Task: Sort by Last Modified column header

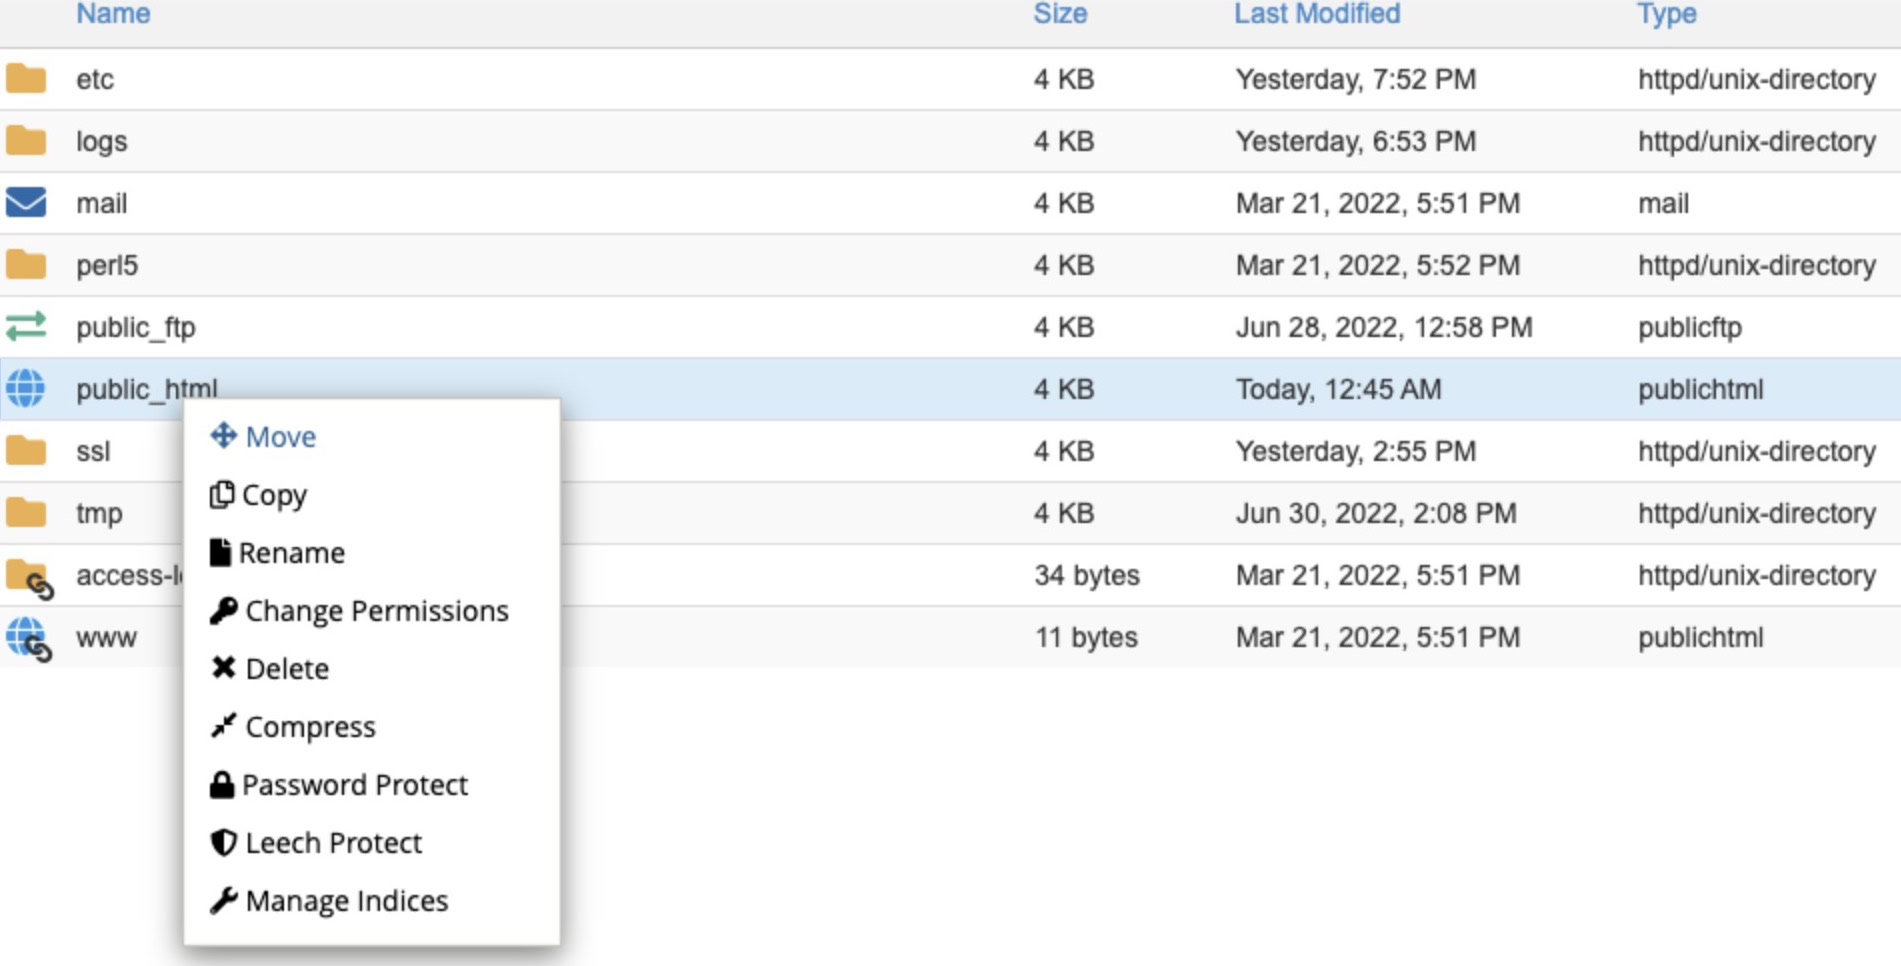Action: [1316, 15]
